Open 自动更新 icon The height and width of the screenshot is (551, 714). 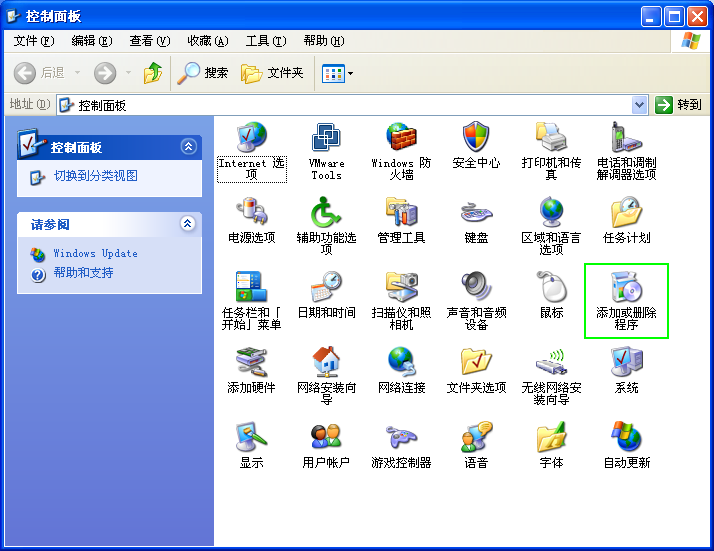point(626,436)
